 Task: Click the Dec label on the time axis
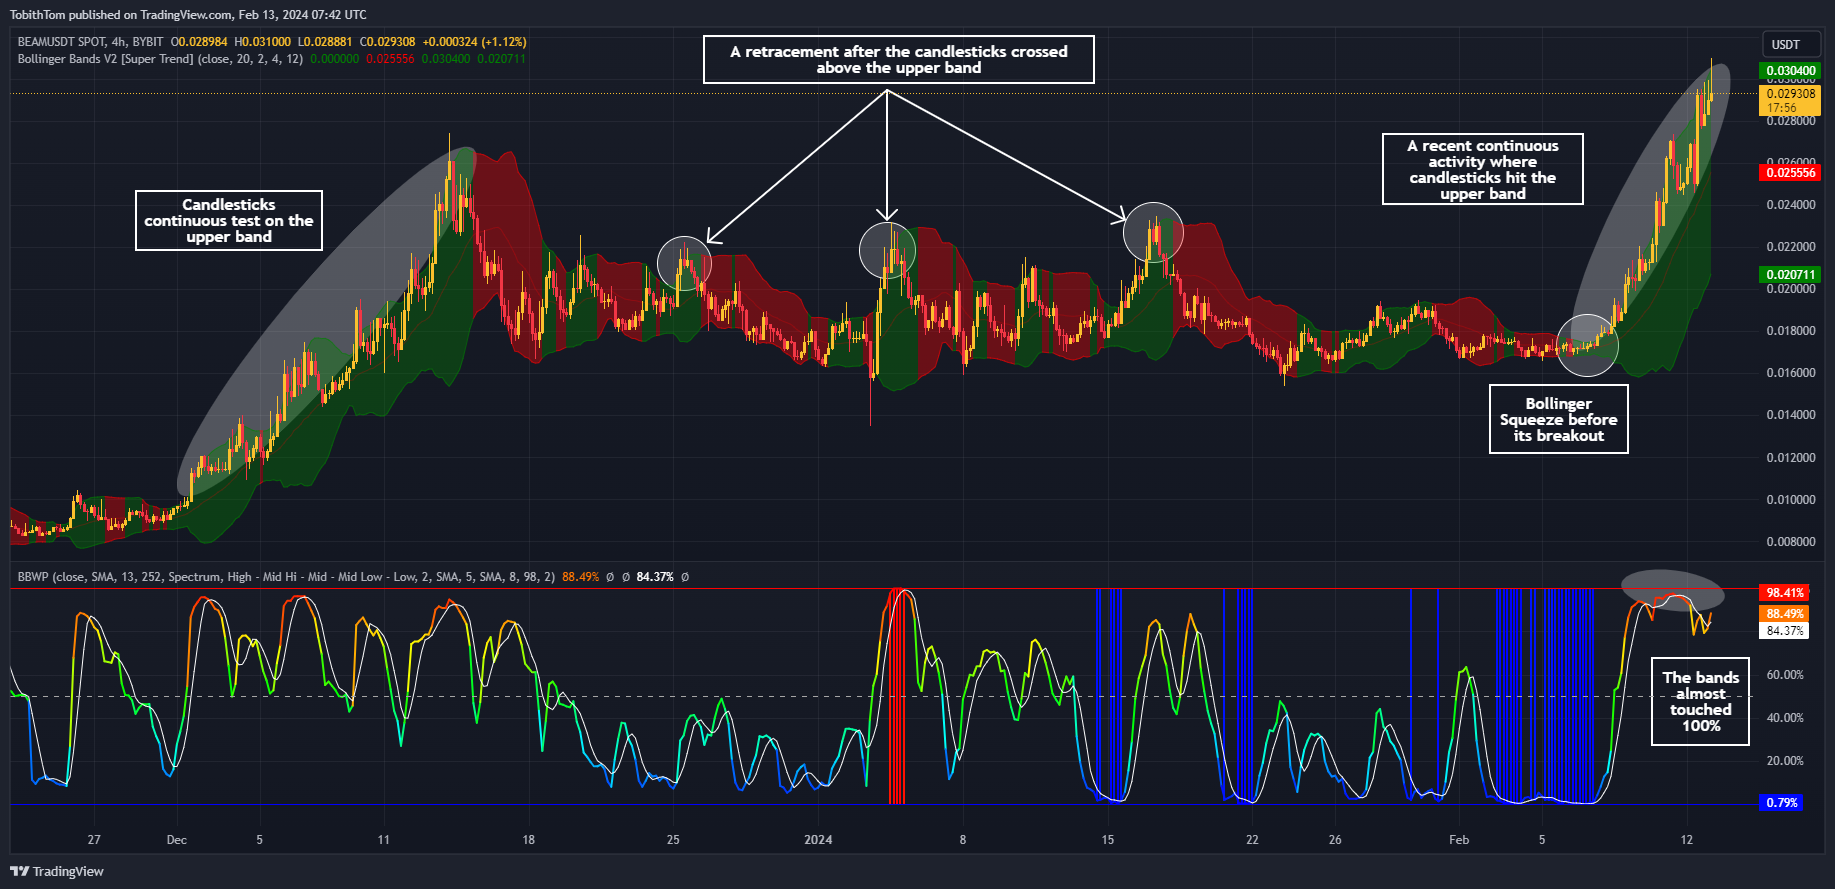pyautogui.click(x=177, y=840)
